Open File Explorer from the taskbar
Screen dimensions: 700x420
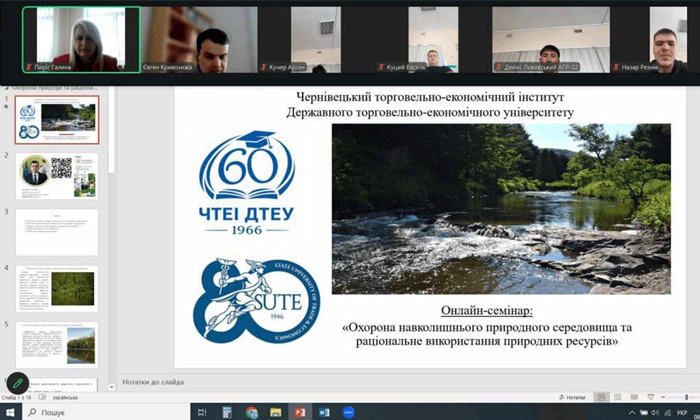click(x=276, y=412)
